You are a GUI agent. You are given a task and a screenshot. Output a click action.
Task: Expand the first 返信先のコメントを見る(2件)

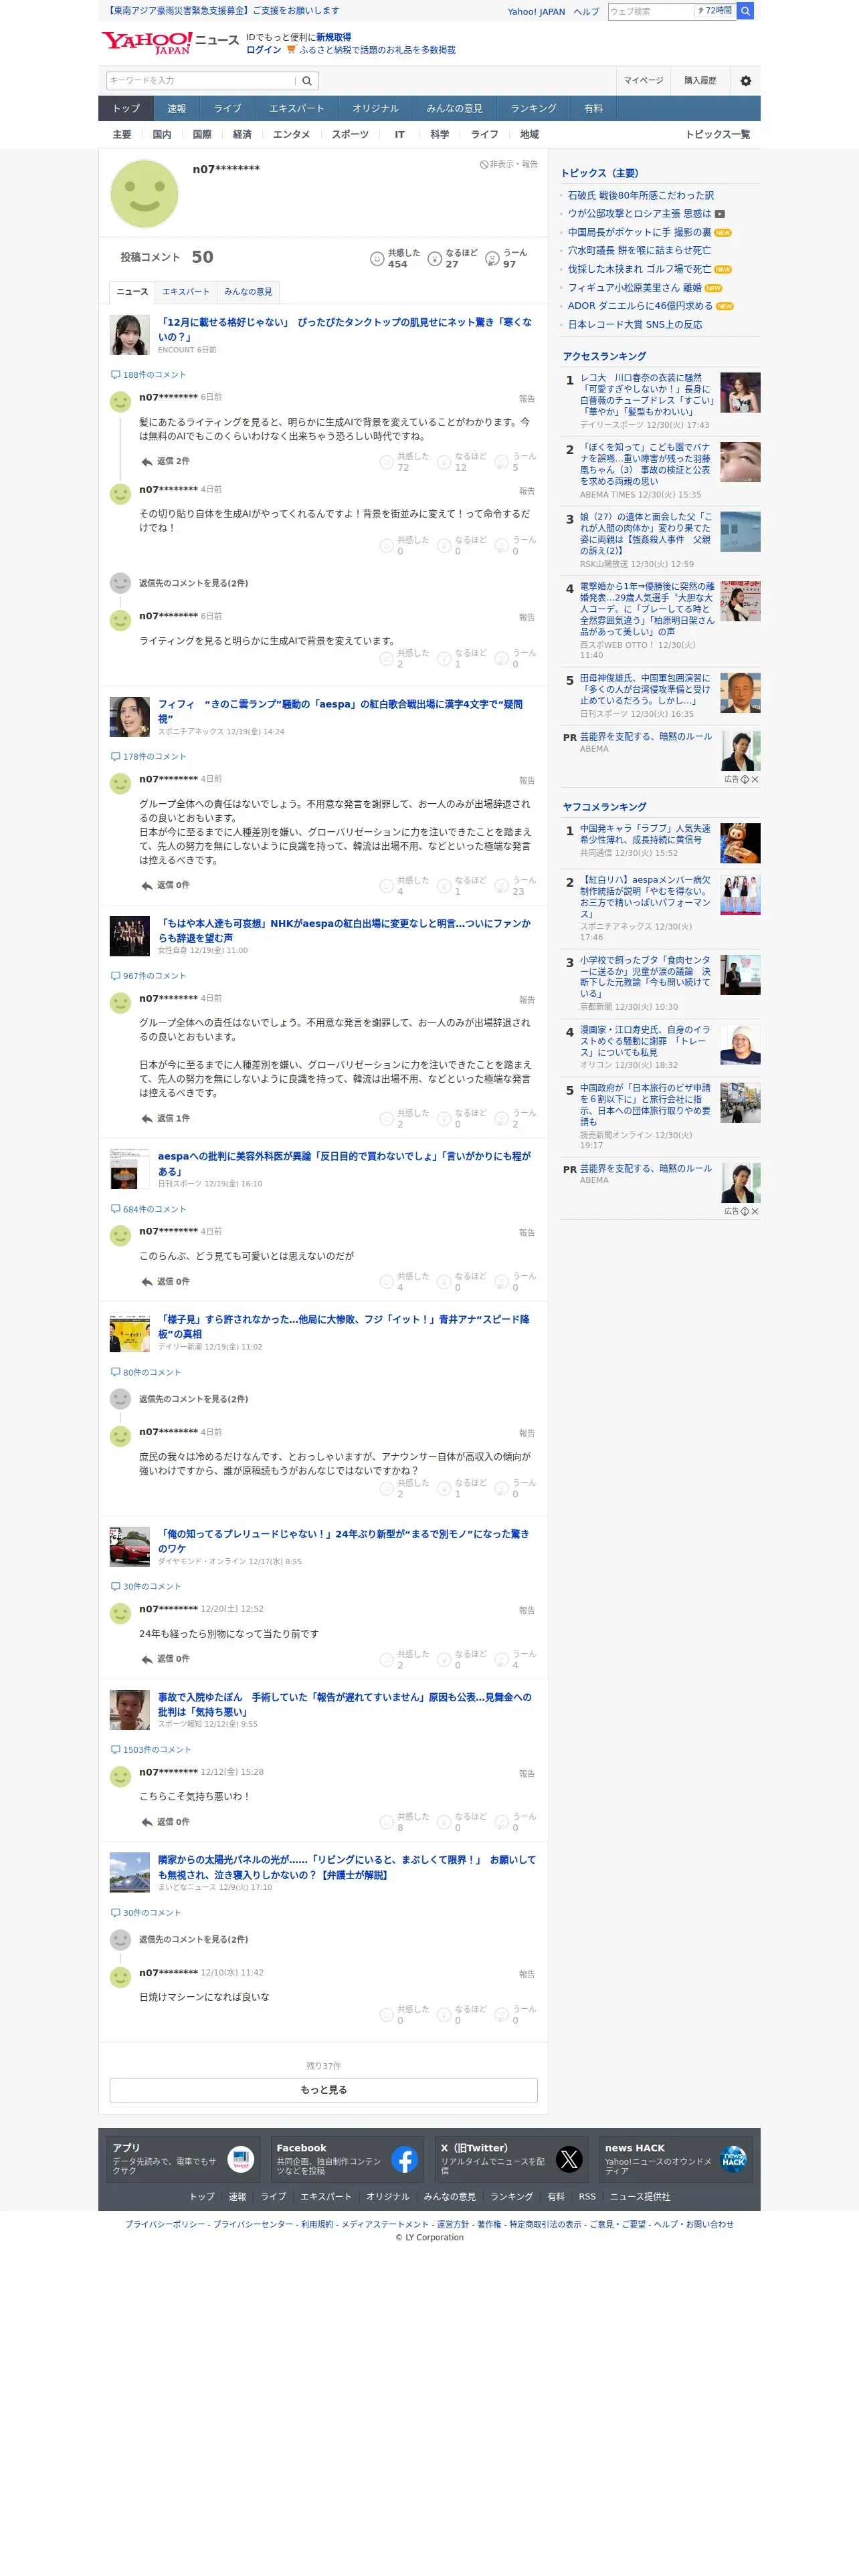193,583
